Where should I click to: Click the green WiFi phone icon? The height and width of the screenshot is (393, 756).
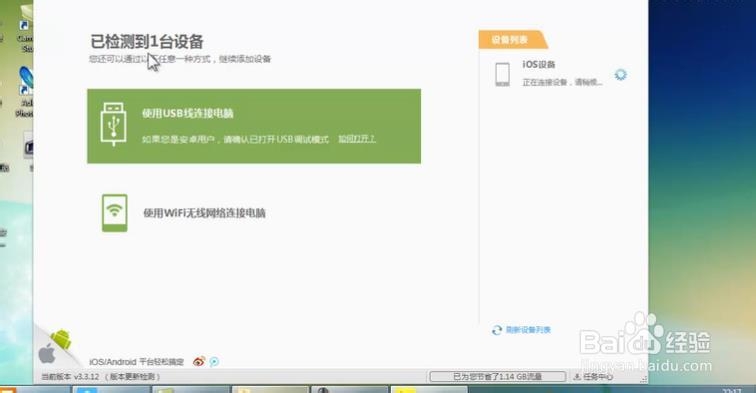pyautogui.click(x=115, y=213)
